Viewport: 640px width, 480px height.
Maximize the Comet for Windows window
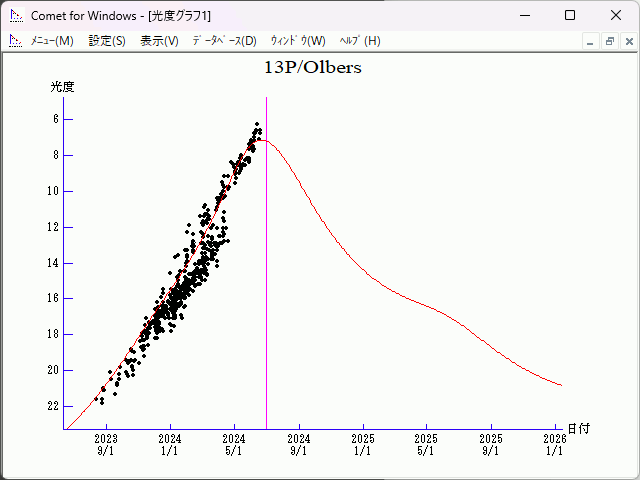[x=570, y=16]
